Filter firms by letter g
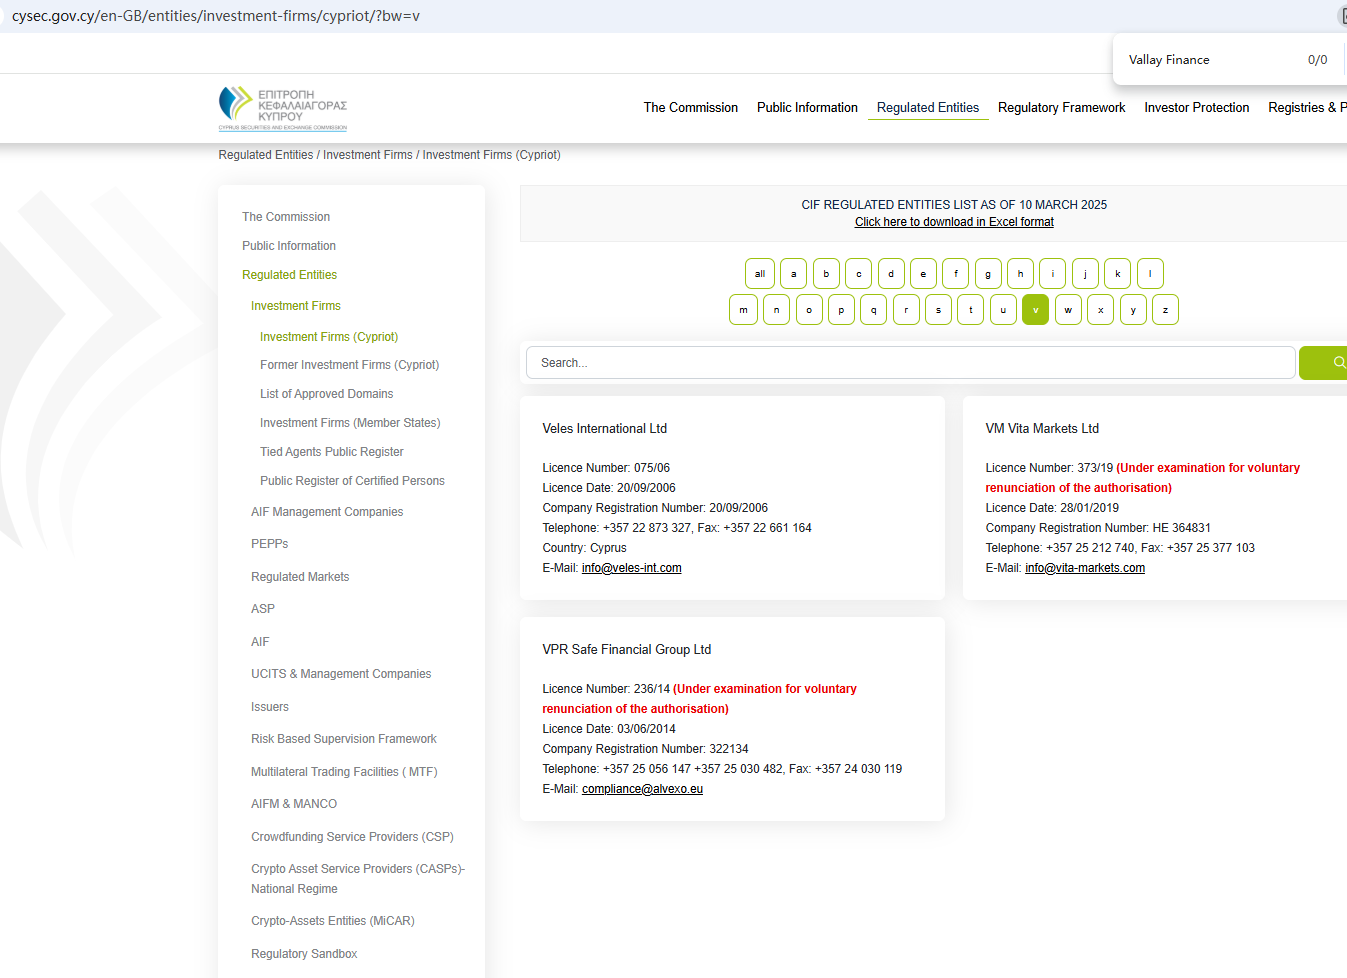 [x=988, y=274]
